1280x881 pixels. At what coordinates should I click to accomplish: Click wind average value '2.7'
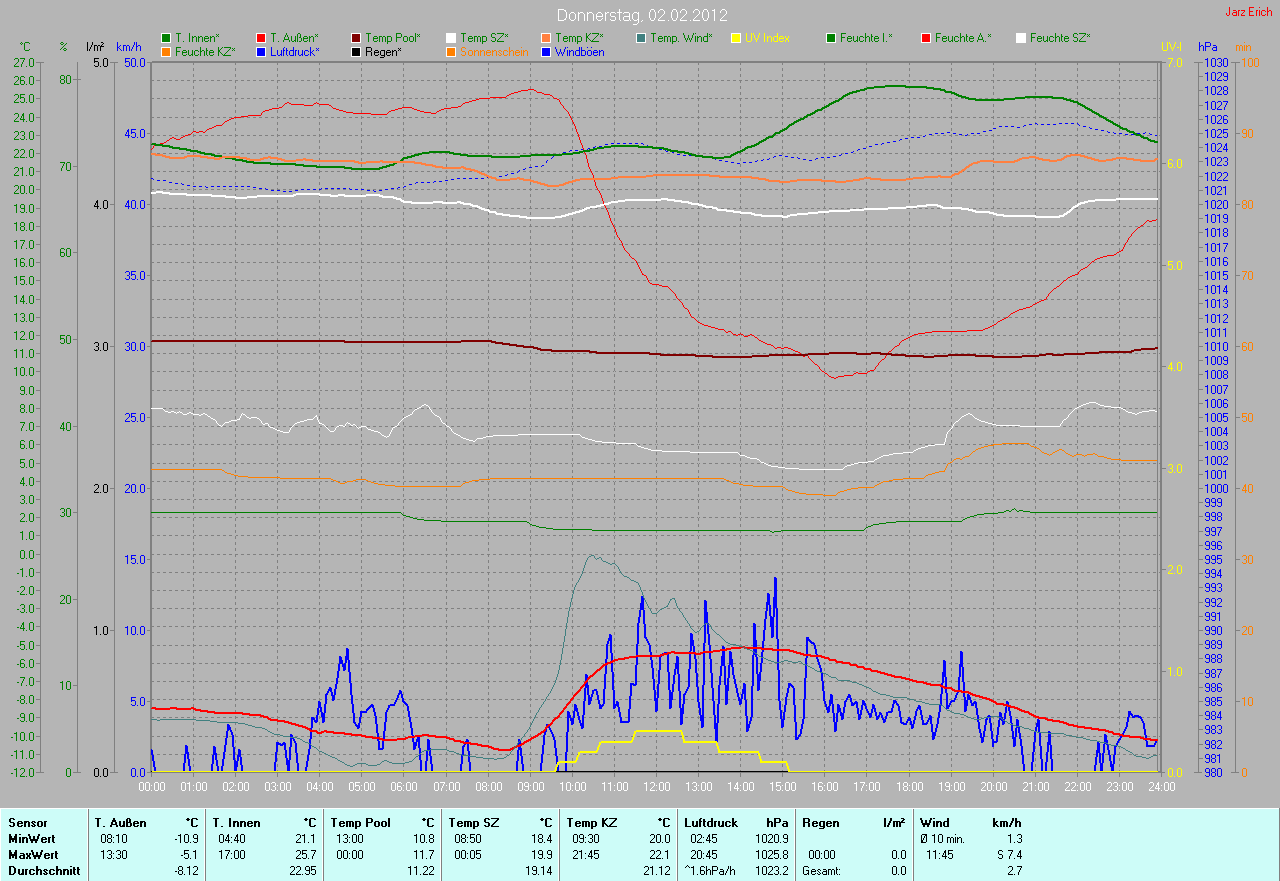click(x=1014, y=871)
